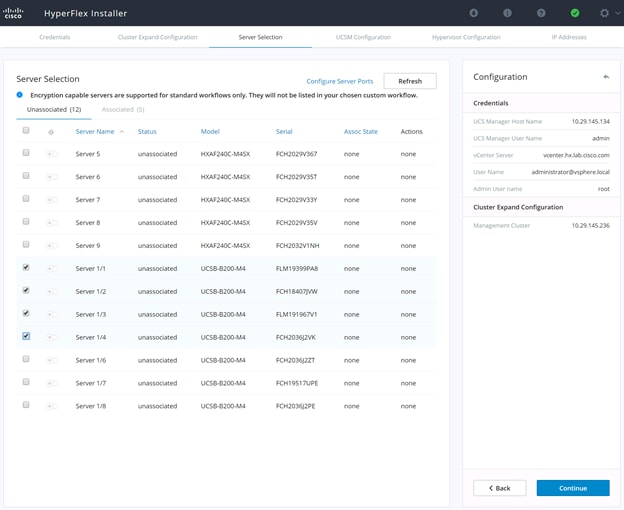Click the Back button
The height and width of the screenshot is (510, 624).
point(499,488)
